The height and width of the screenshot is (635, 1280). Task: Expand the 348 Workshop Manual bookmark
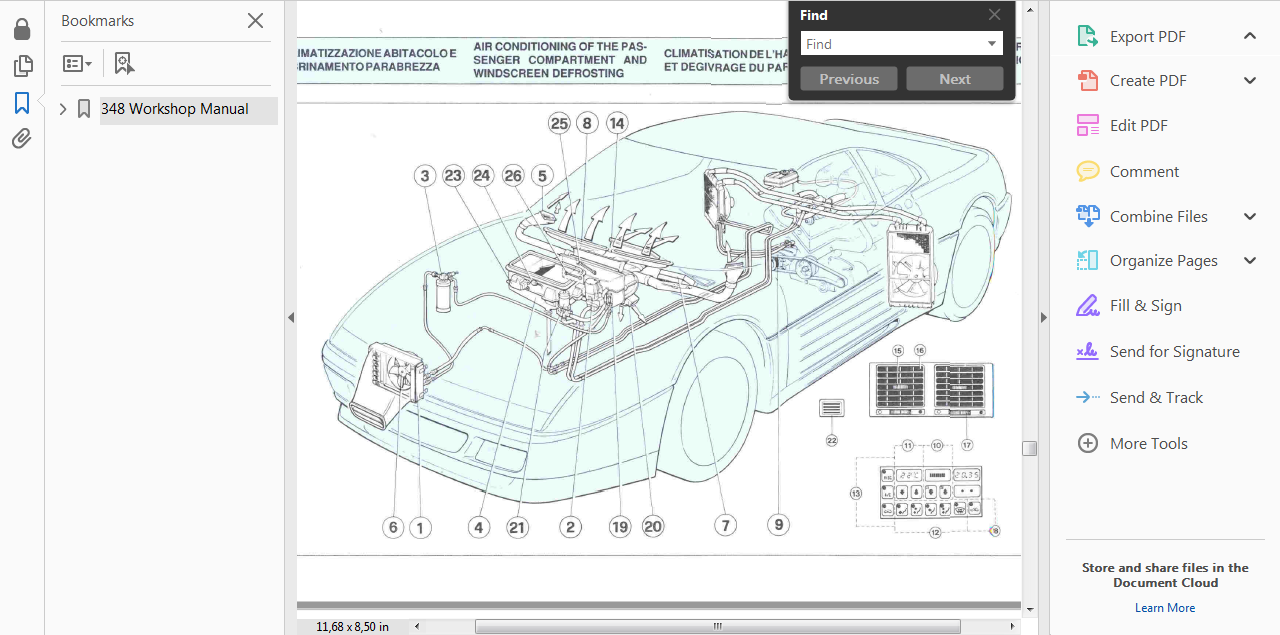(x=63, y=109)
